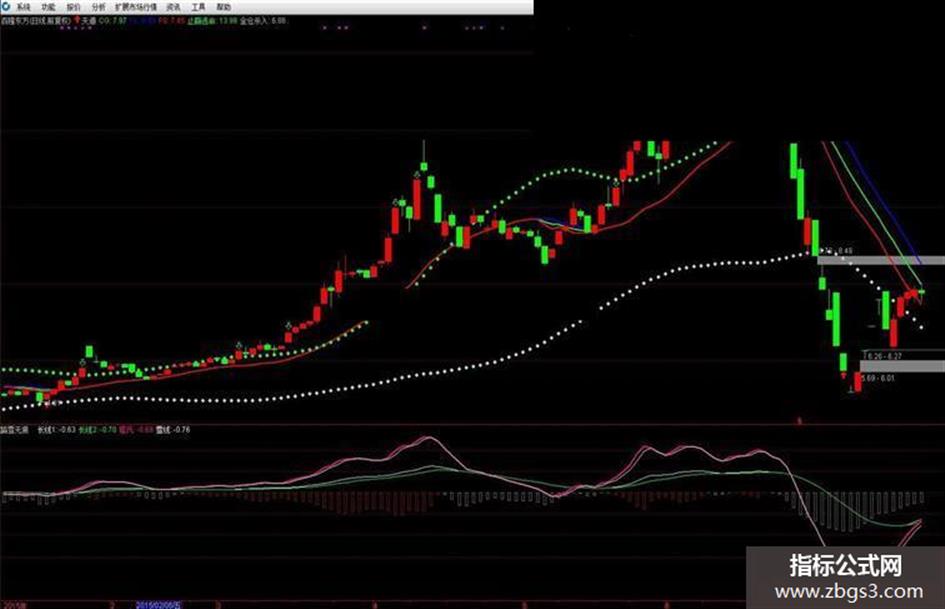The width and height of the screenshot is (945, 609).
Task: Click the 长线1 value in sub-chart header
Action: tap(57, 430)
